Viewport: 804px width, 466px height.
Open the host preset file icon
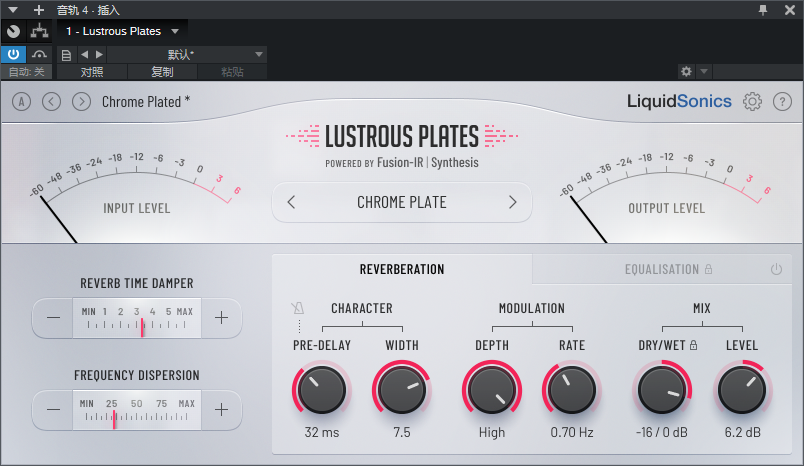click(x=66, y=55)
